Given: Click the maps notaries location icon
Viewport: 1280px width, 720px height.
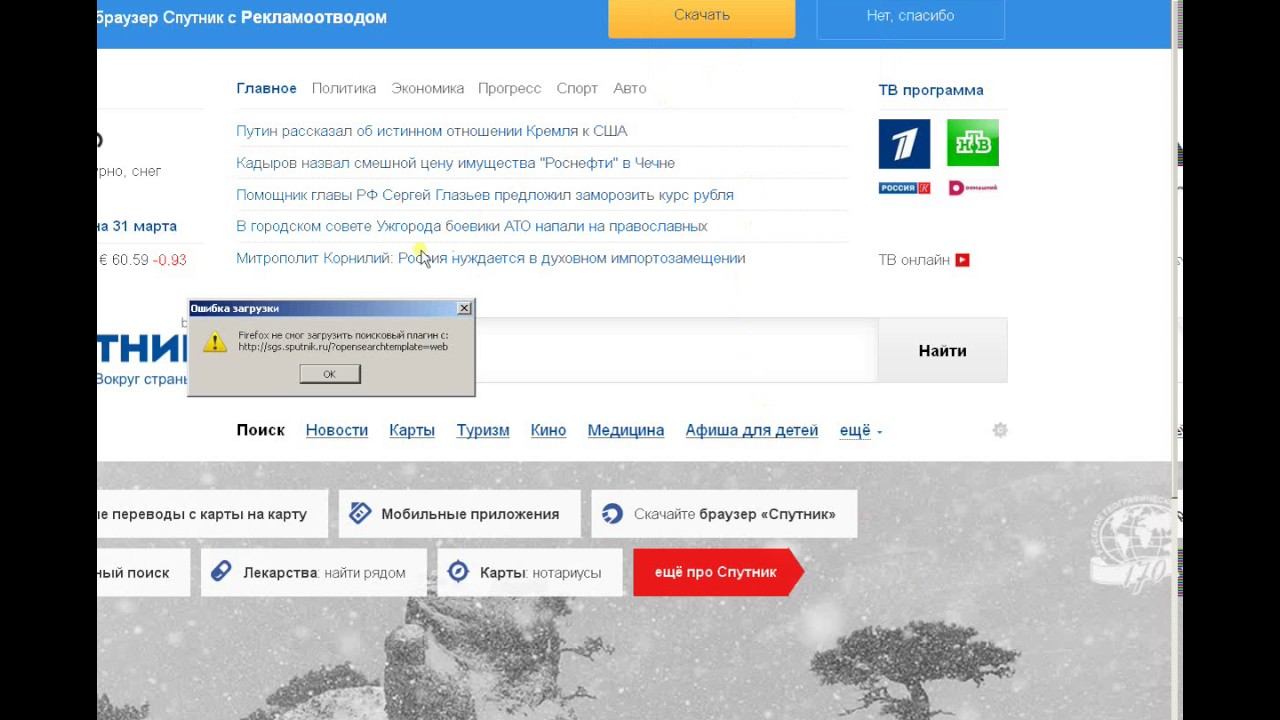Looking at the screenshot, I should click(x=458, y=572).
